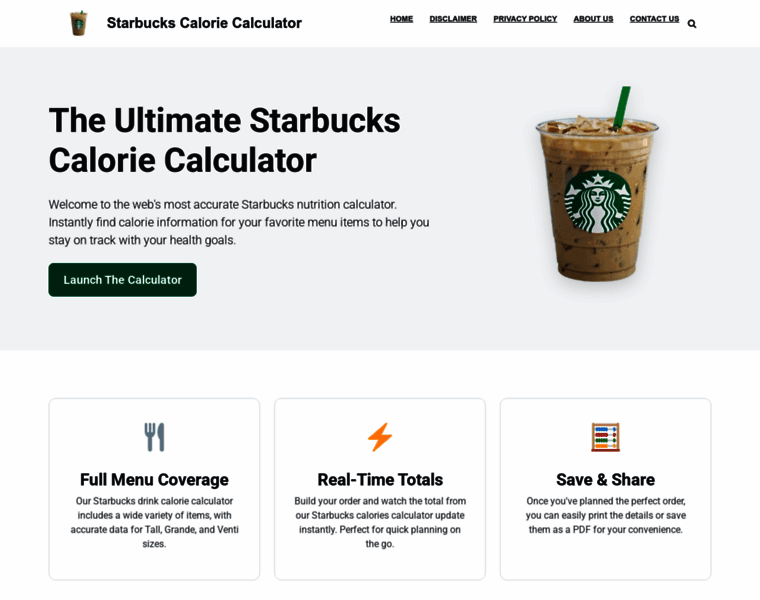Click the Real-Time Totals description text
Image resolution: width=760 pixels, height=600 pixels.
(x=380, y=522)
